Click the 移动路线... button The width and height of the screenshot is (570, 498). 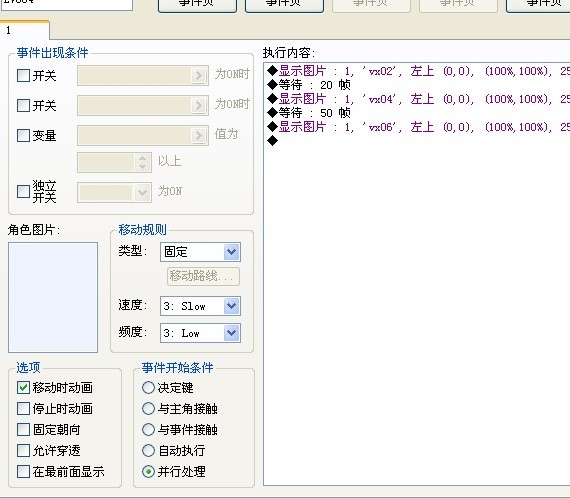(203, 277)
